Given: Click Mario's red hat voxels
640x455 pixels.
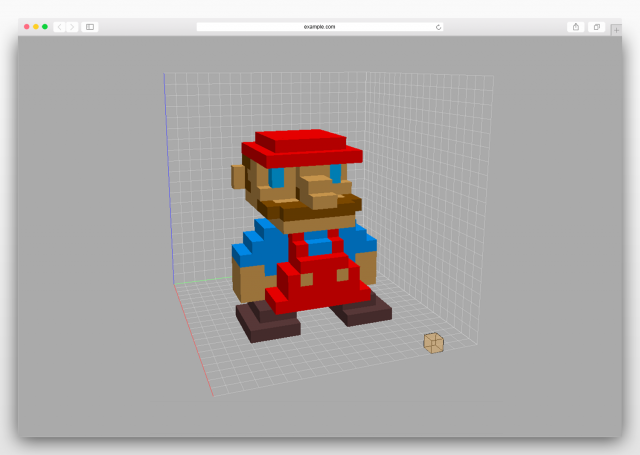Looking at the screenshot, I should click(x=302, y=148).
